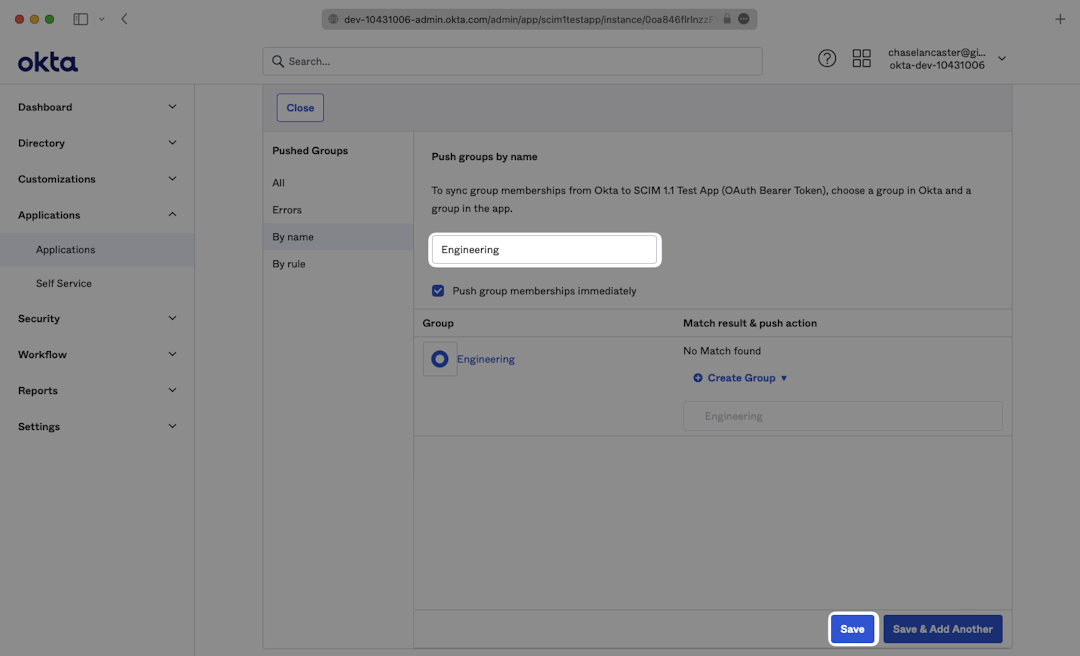Image resolution: width=1080 pixels, height=656 pixels.
Task: Collapse the Applications menu section
Action: [x=97, y=215]
